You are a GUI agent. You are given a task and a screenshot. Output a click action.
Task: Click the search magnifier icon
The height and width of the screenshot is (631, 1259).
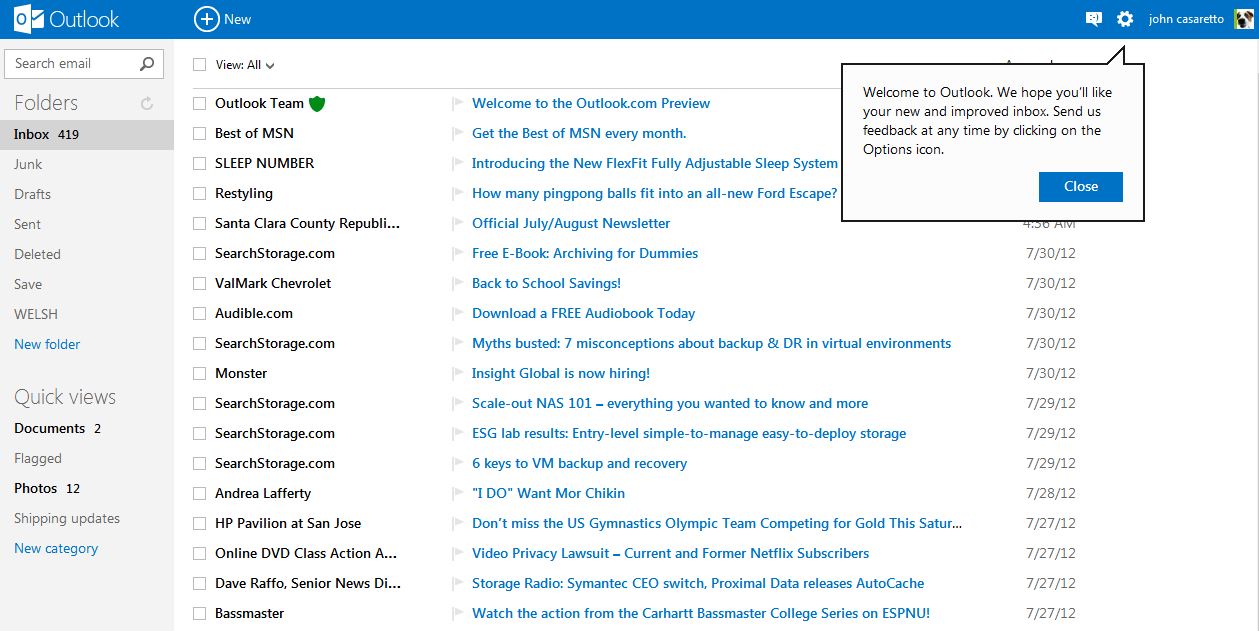(147, 63)
